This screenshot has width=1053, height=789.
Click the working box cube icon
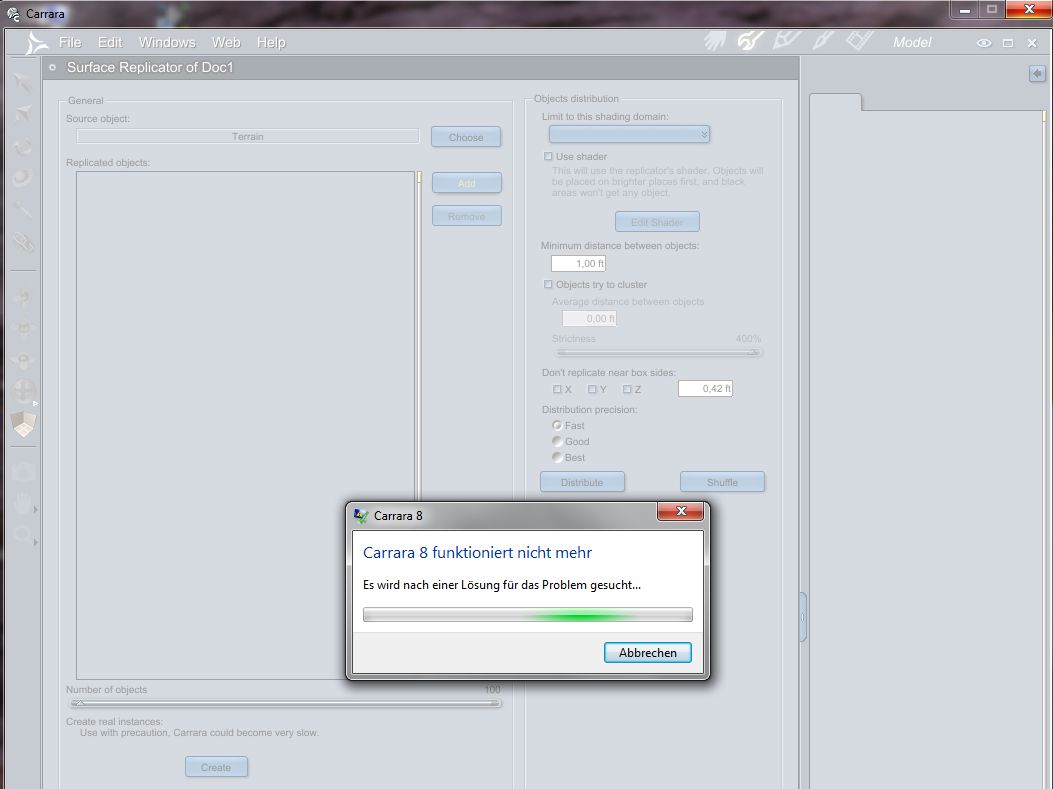point(24,424)
